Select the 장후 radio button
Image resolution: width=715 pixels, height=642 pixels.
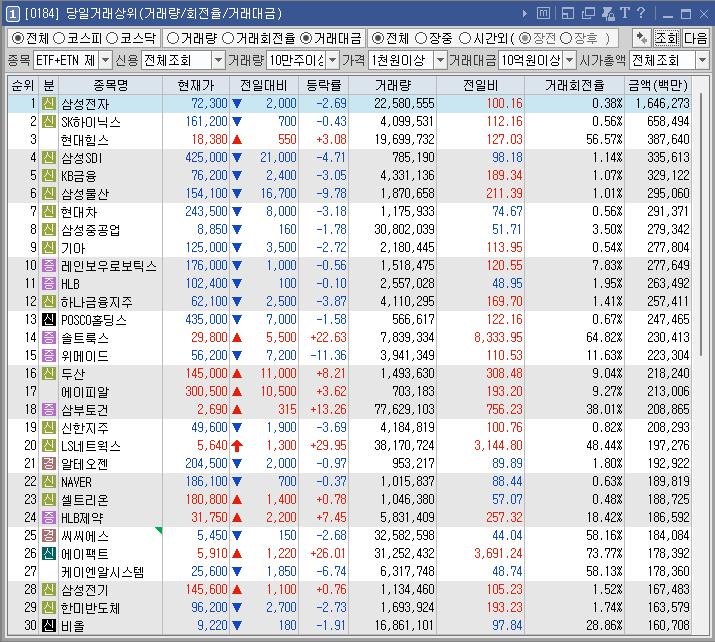566,38
